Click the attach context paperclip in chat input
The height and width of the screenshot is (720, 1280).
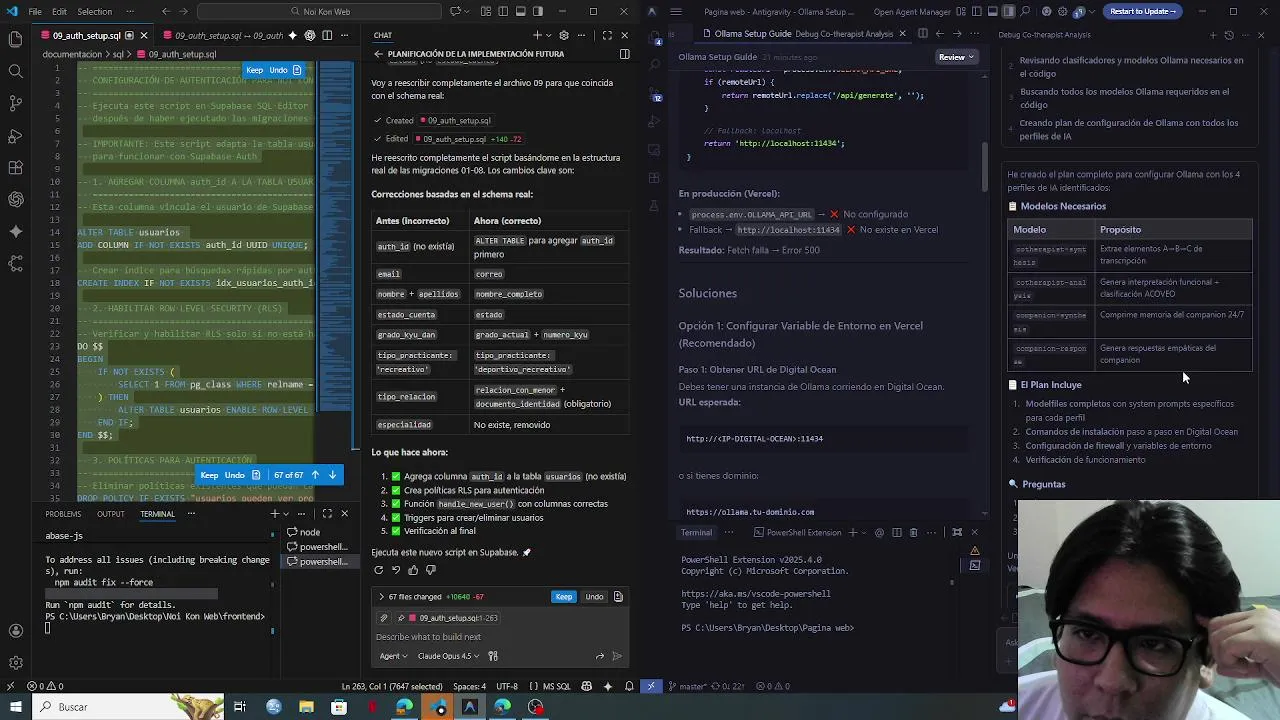tap(383, 618)
